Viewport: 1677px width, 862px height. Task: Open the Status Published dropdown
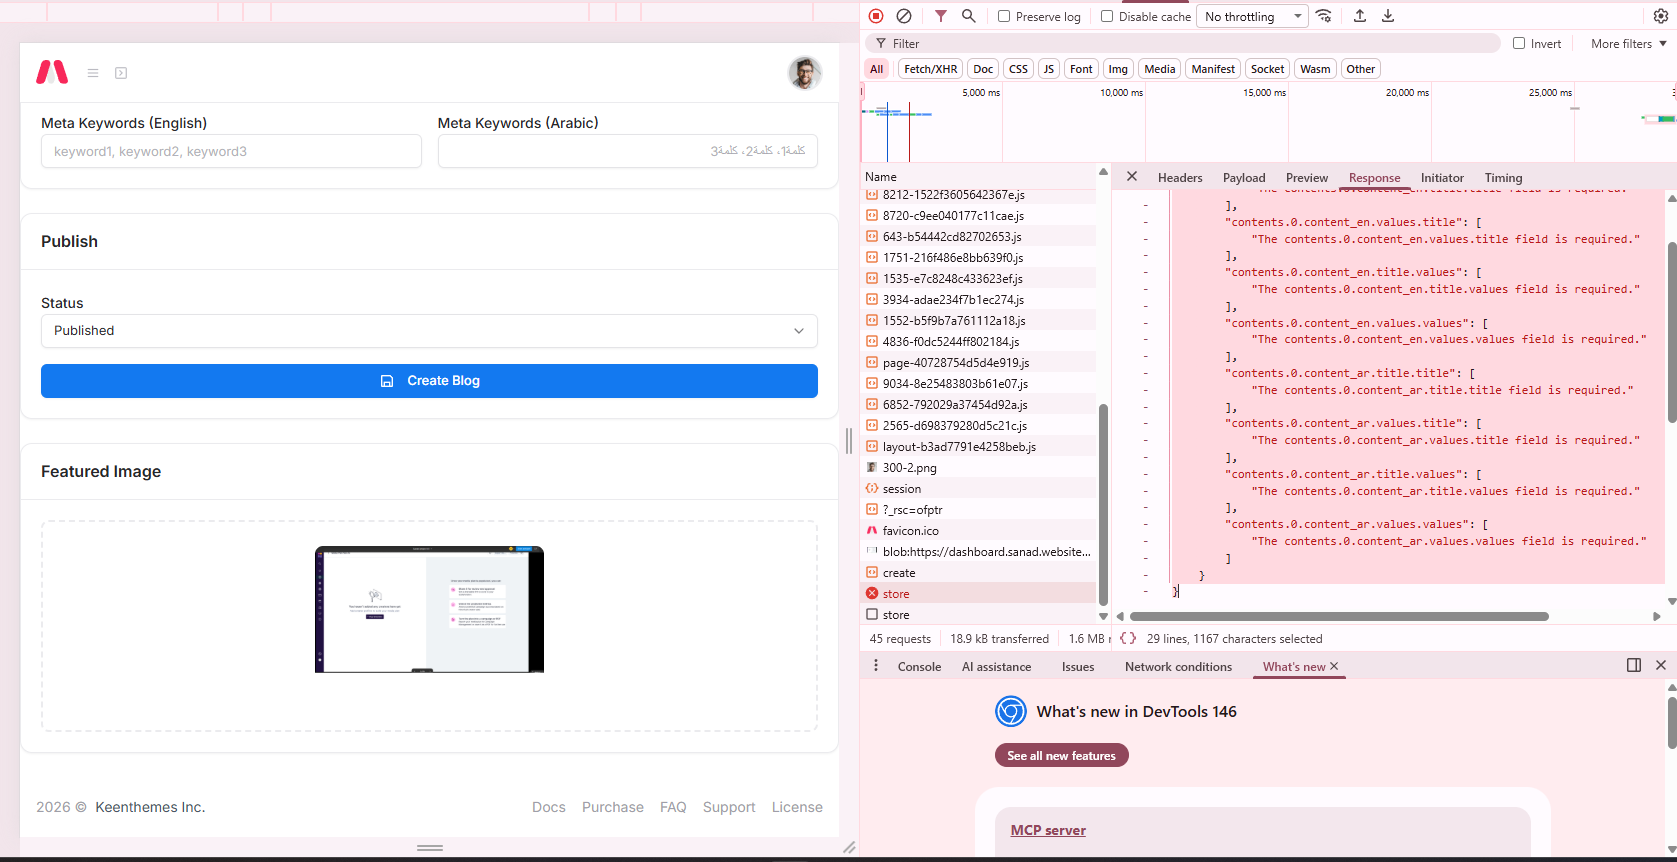pyautogui.click(x=429, y=331)
